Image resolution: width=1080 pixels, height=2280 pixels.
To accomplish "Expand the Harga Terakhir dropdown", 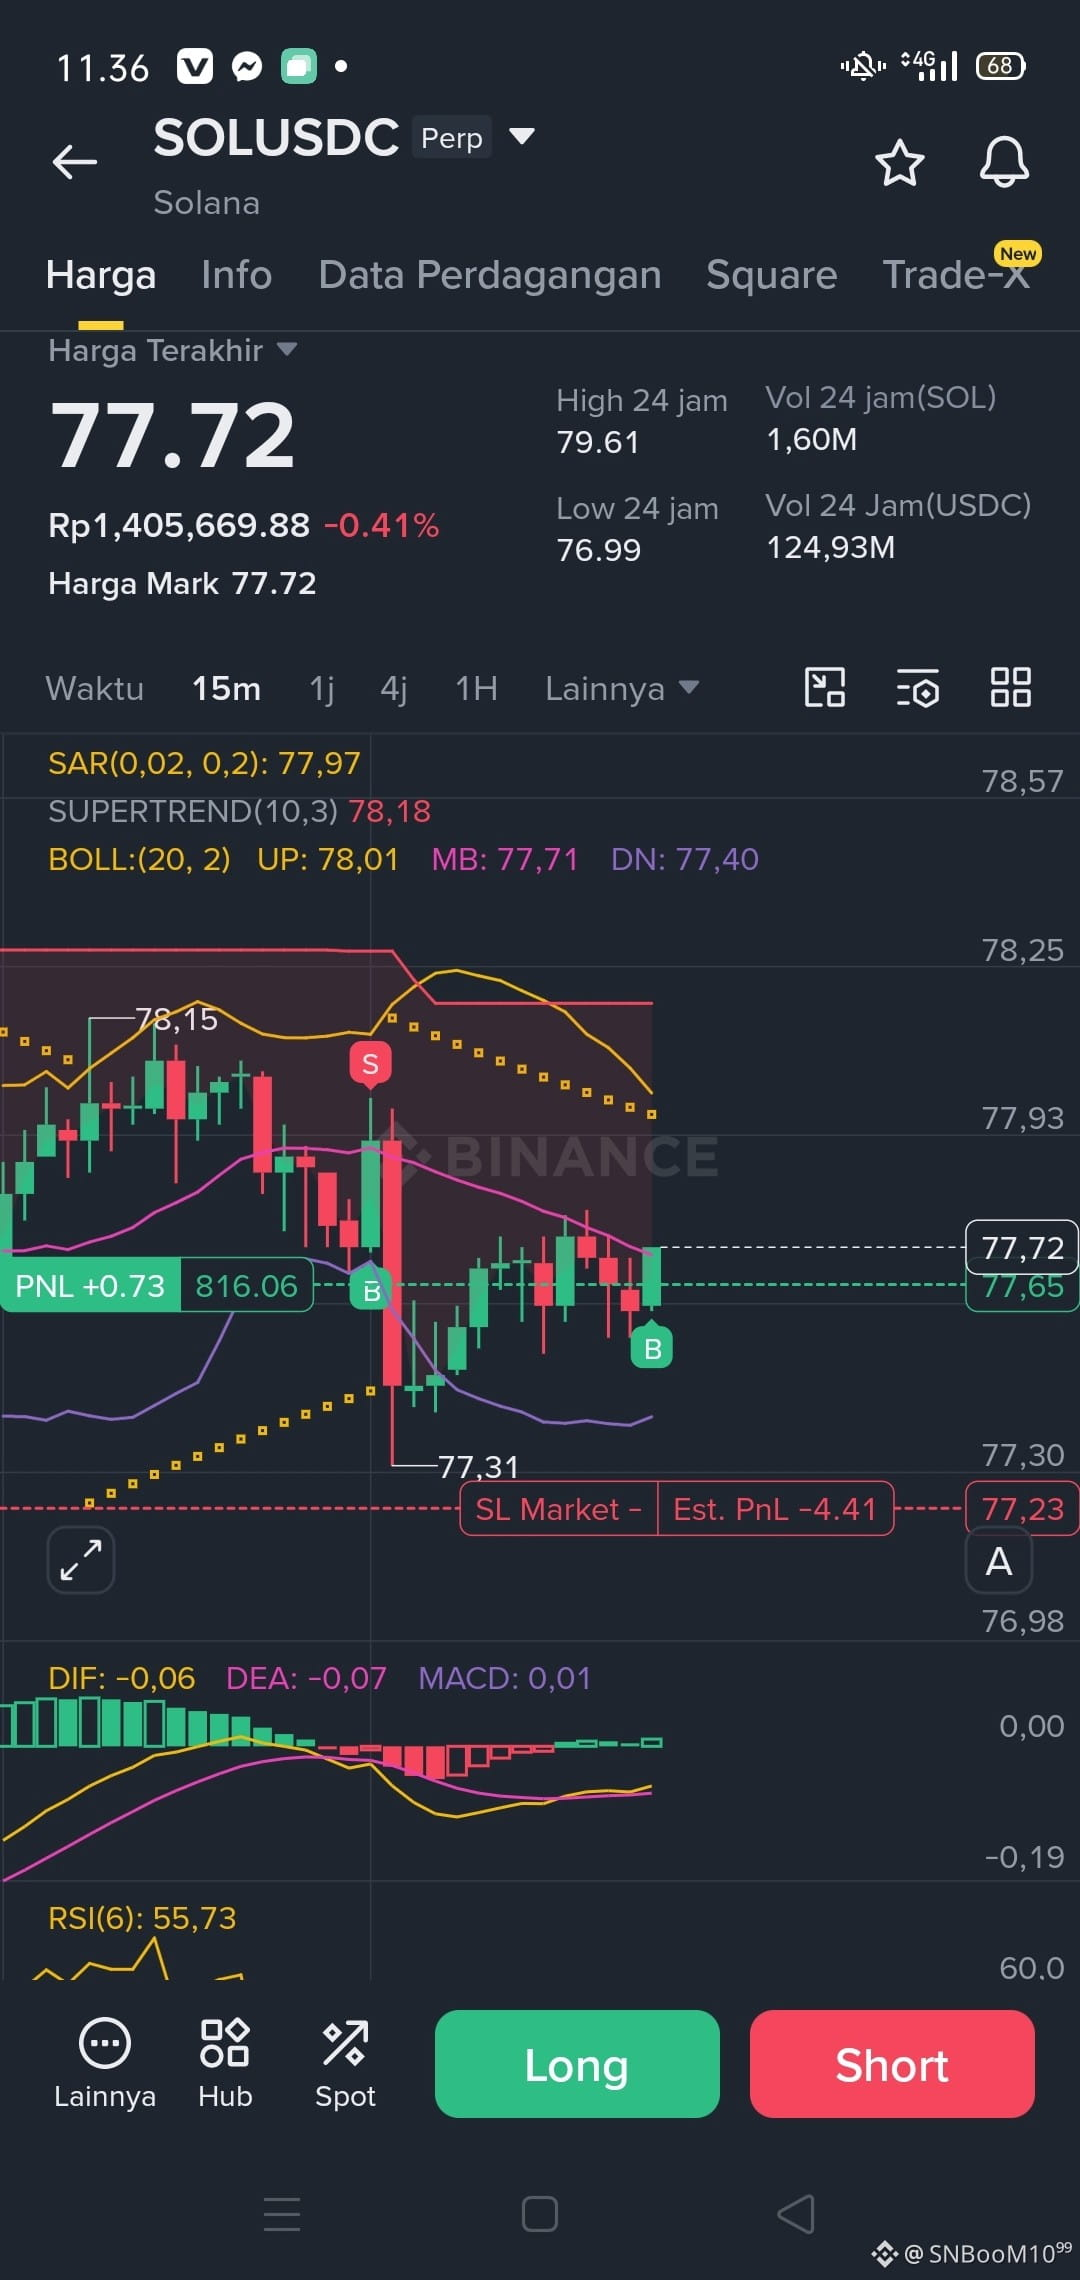I will tap(287, 349).
